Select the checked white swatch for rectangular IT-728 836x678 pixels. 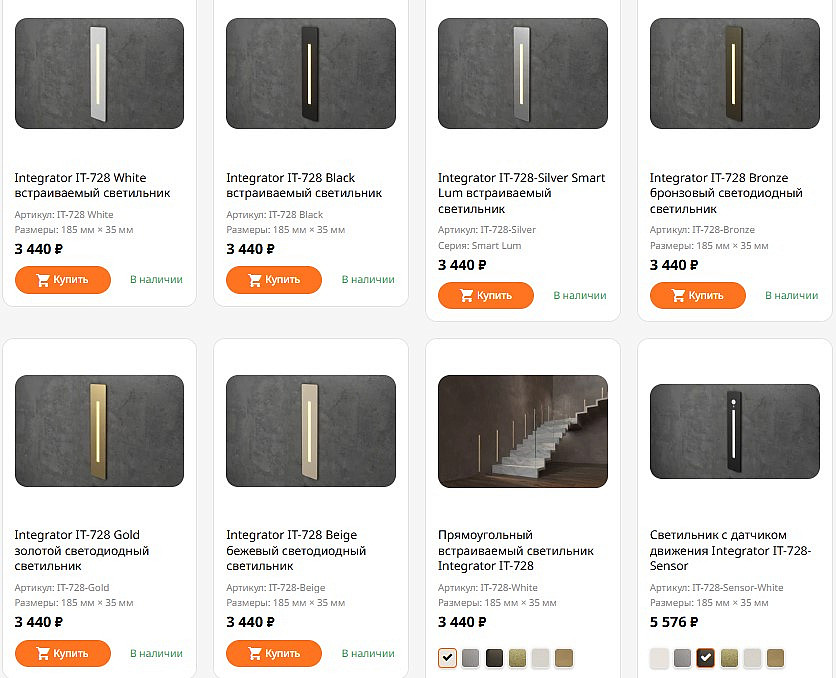click(x=447, y=658)
